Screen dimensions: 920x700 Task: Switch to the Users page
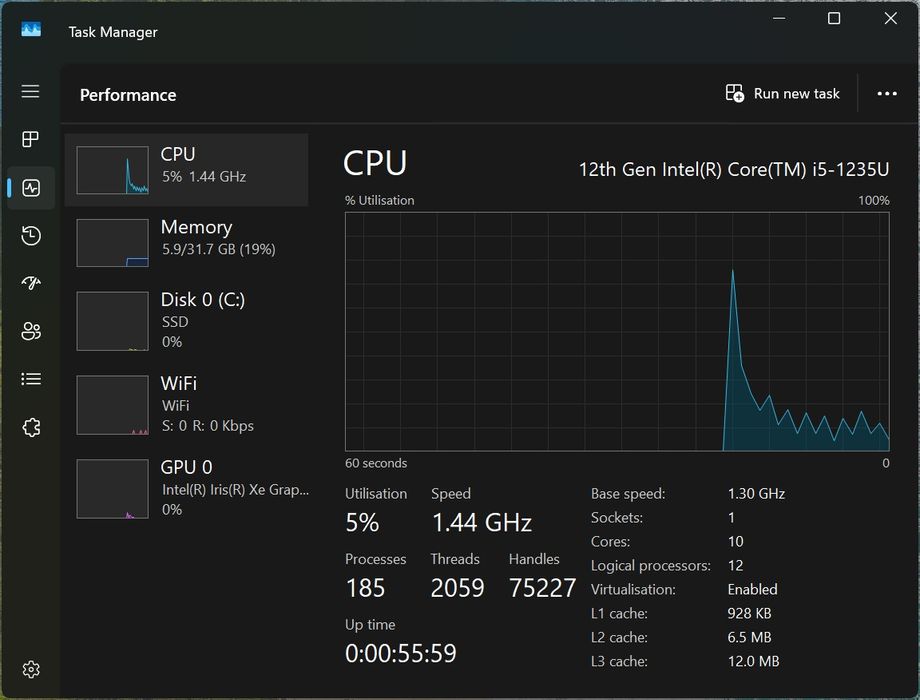31,332
